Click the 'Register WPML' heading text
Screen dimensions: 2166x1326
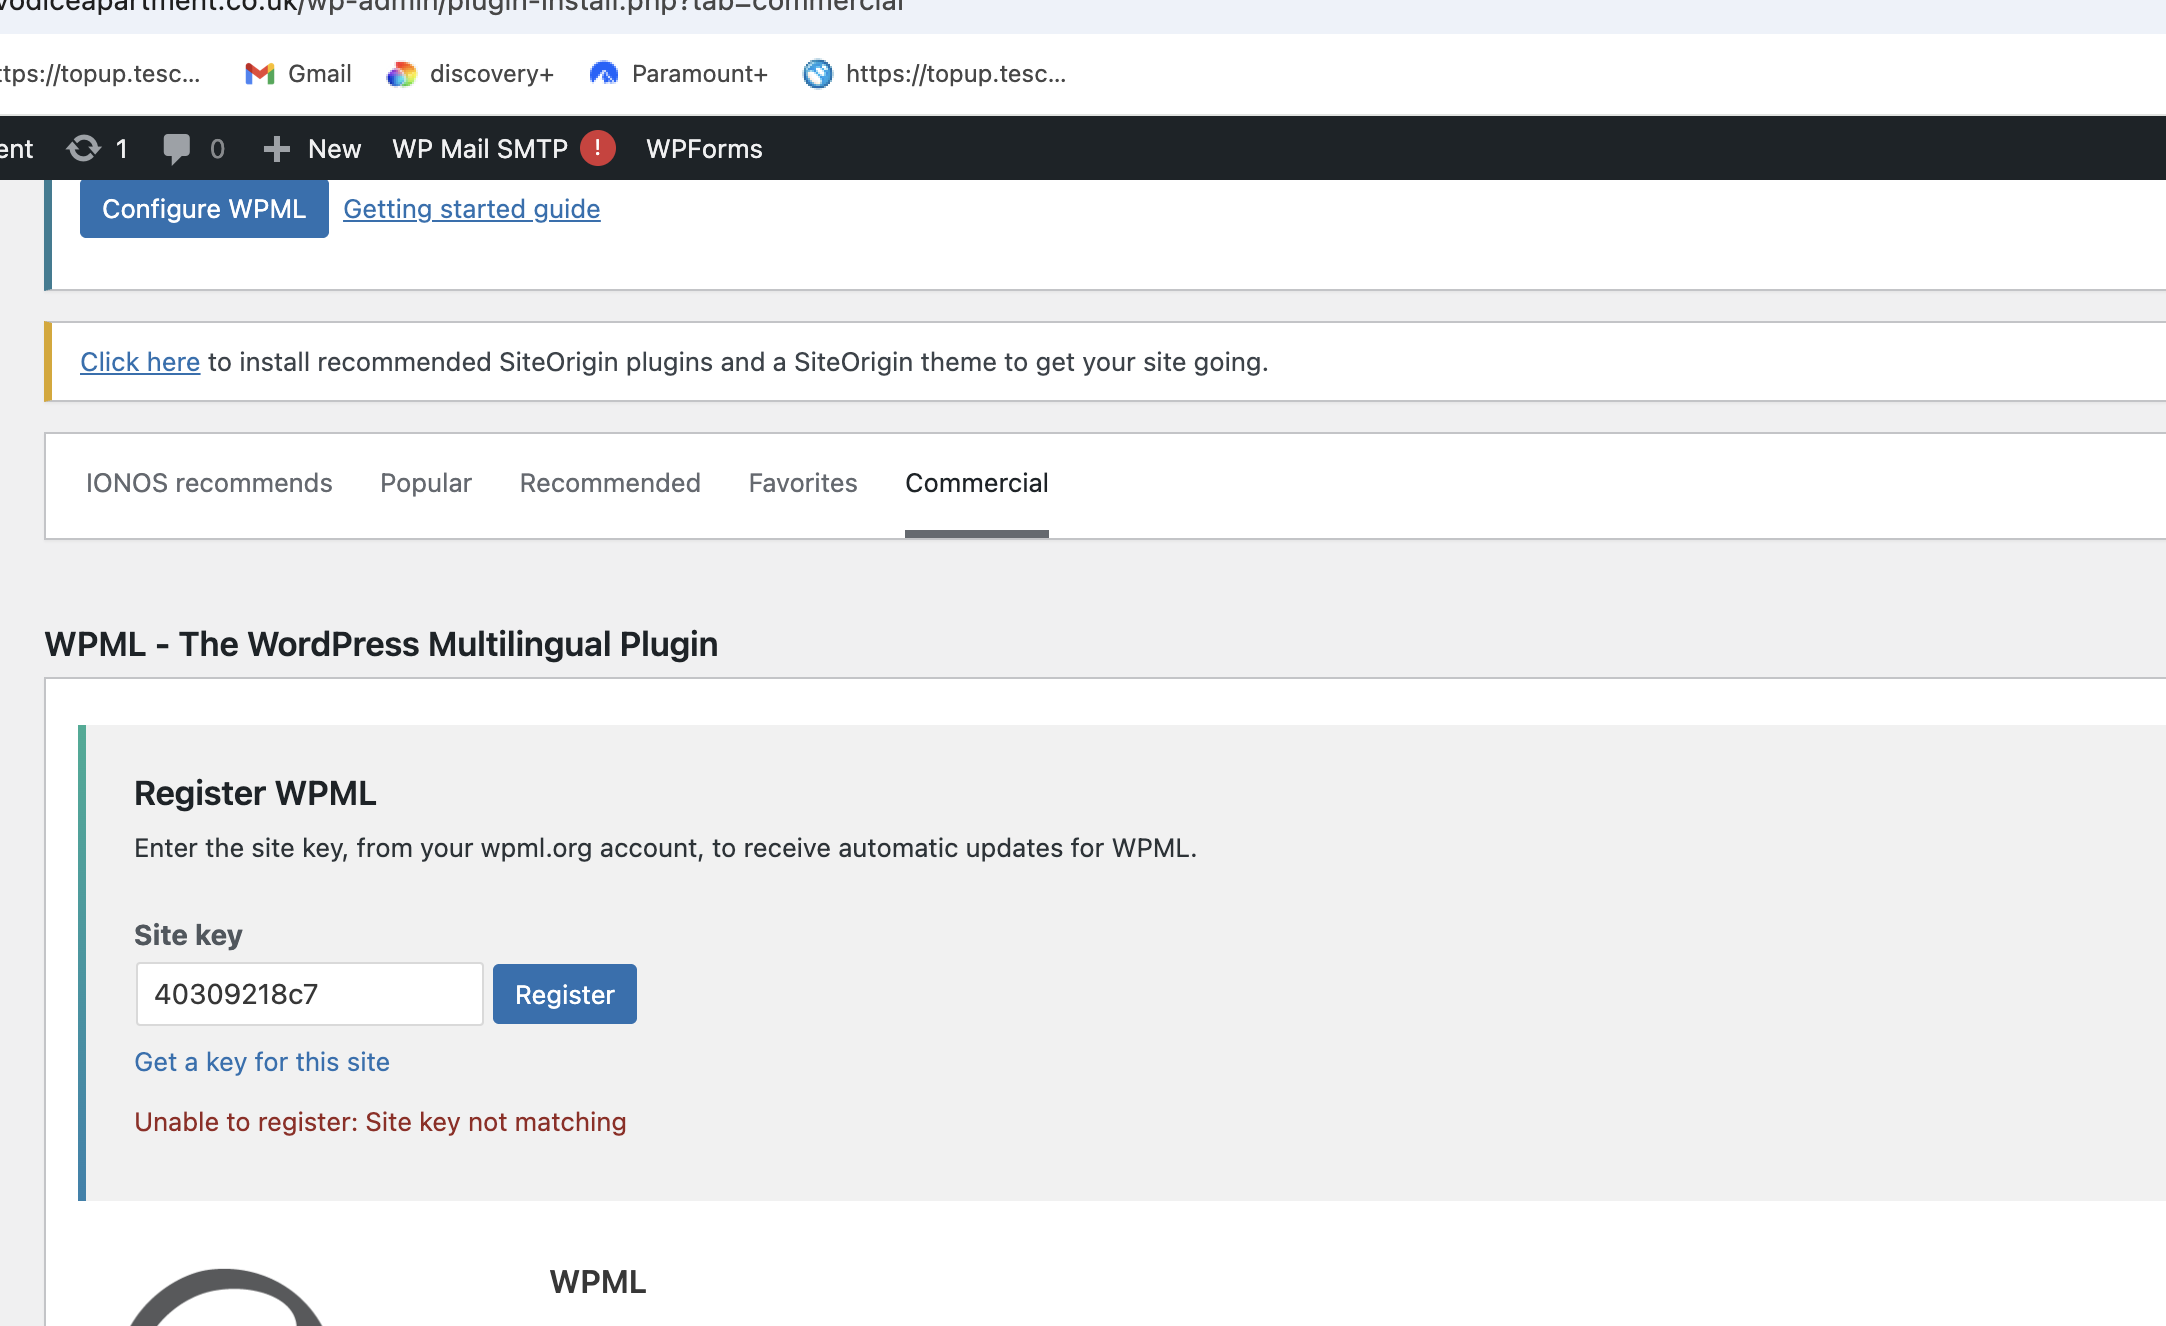255,793
